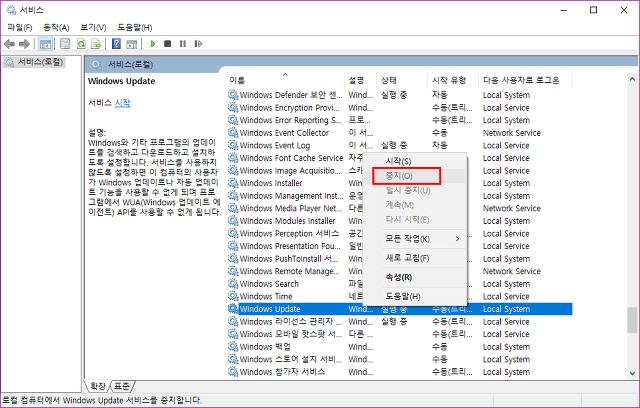The image size is (640, 408).
Task: Choose 계속(M) in the context menu
Action: click(415, 205)
